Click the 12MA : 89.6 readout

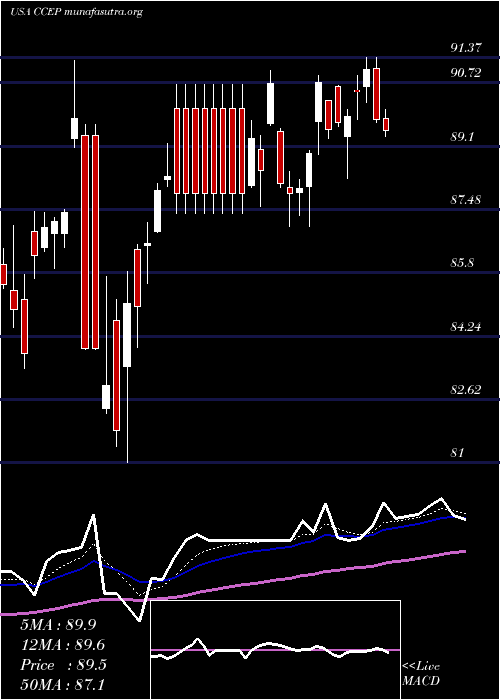tap(63, 645)
